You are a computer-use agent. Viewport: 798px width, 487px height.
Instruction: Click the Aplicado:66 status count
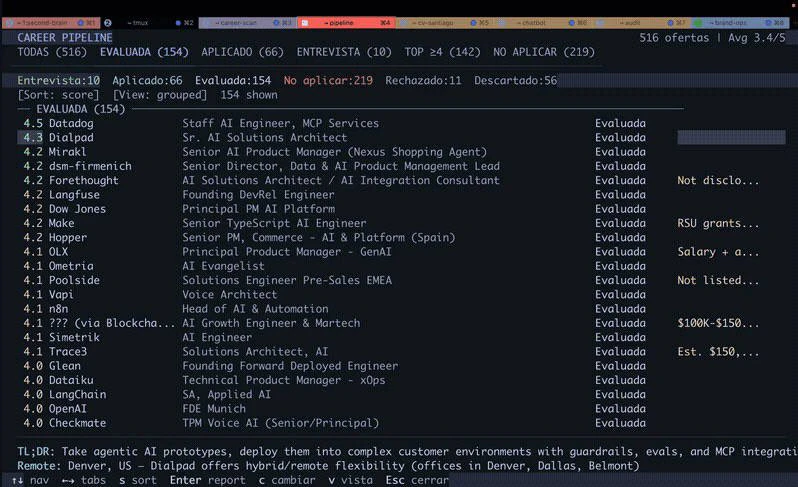(147, 80)
